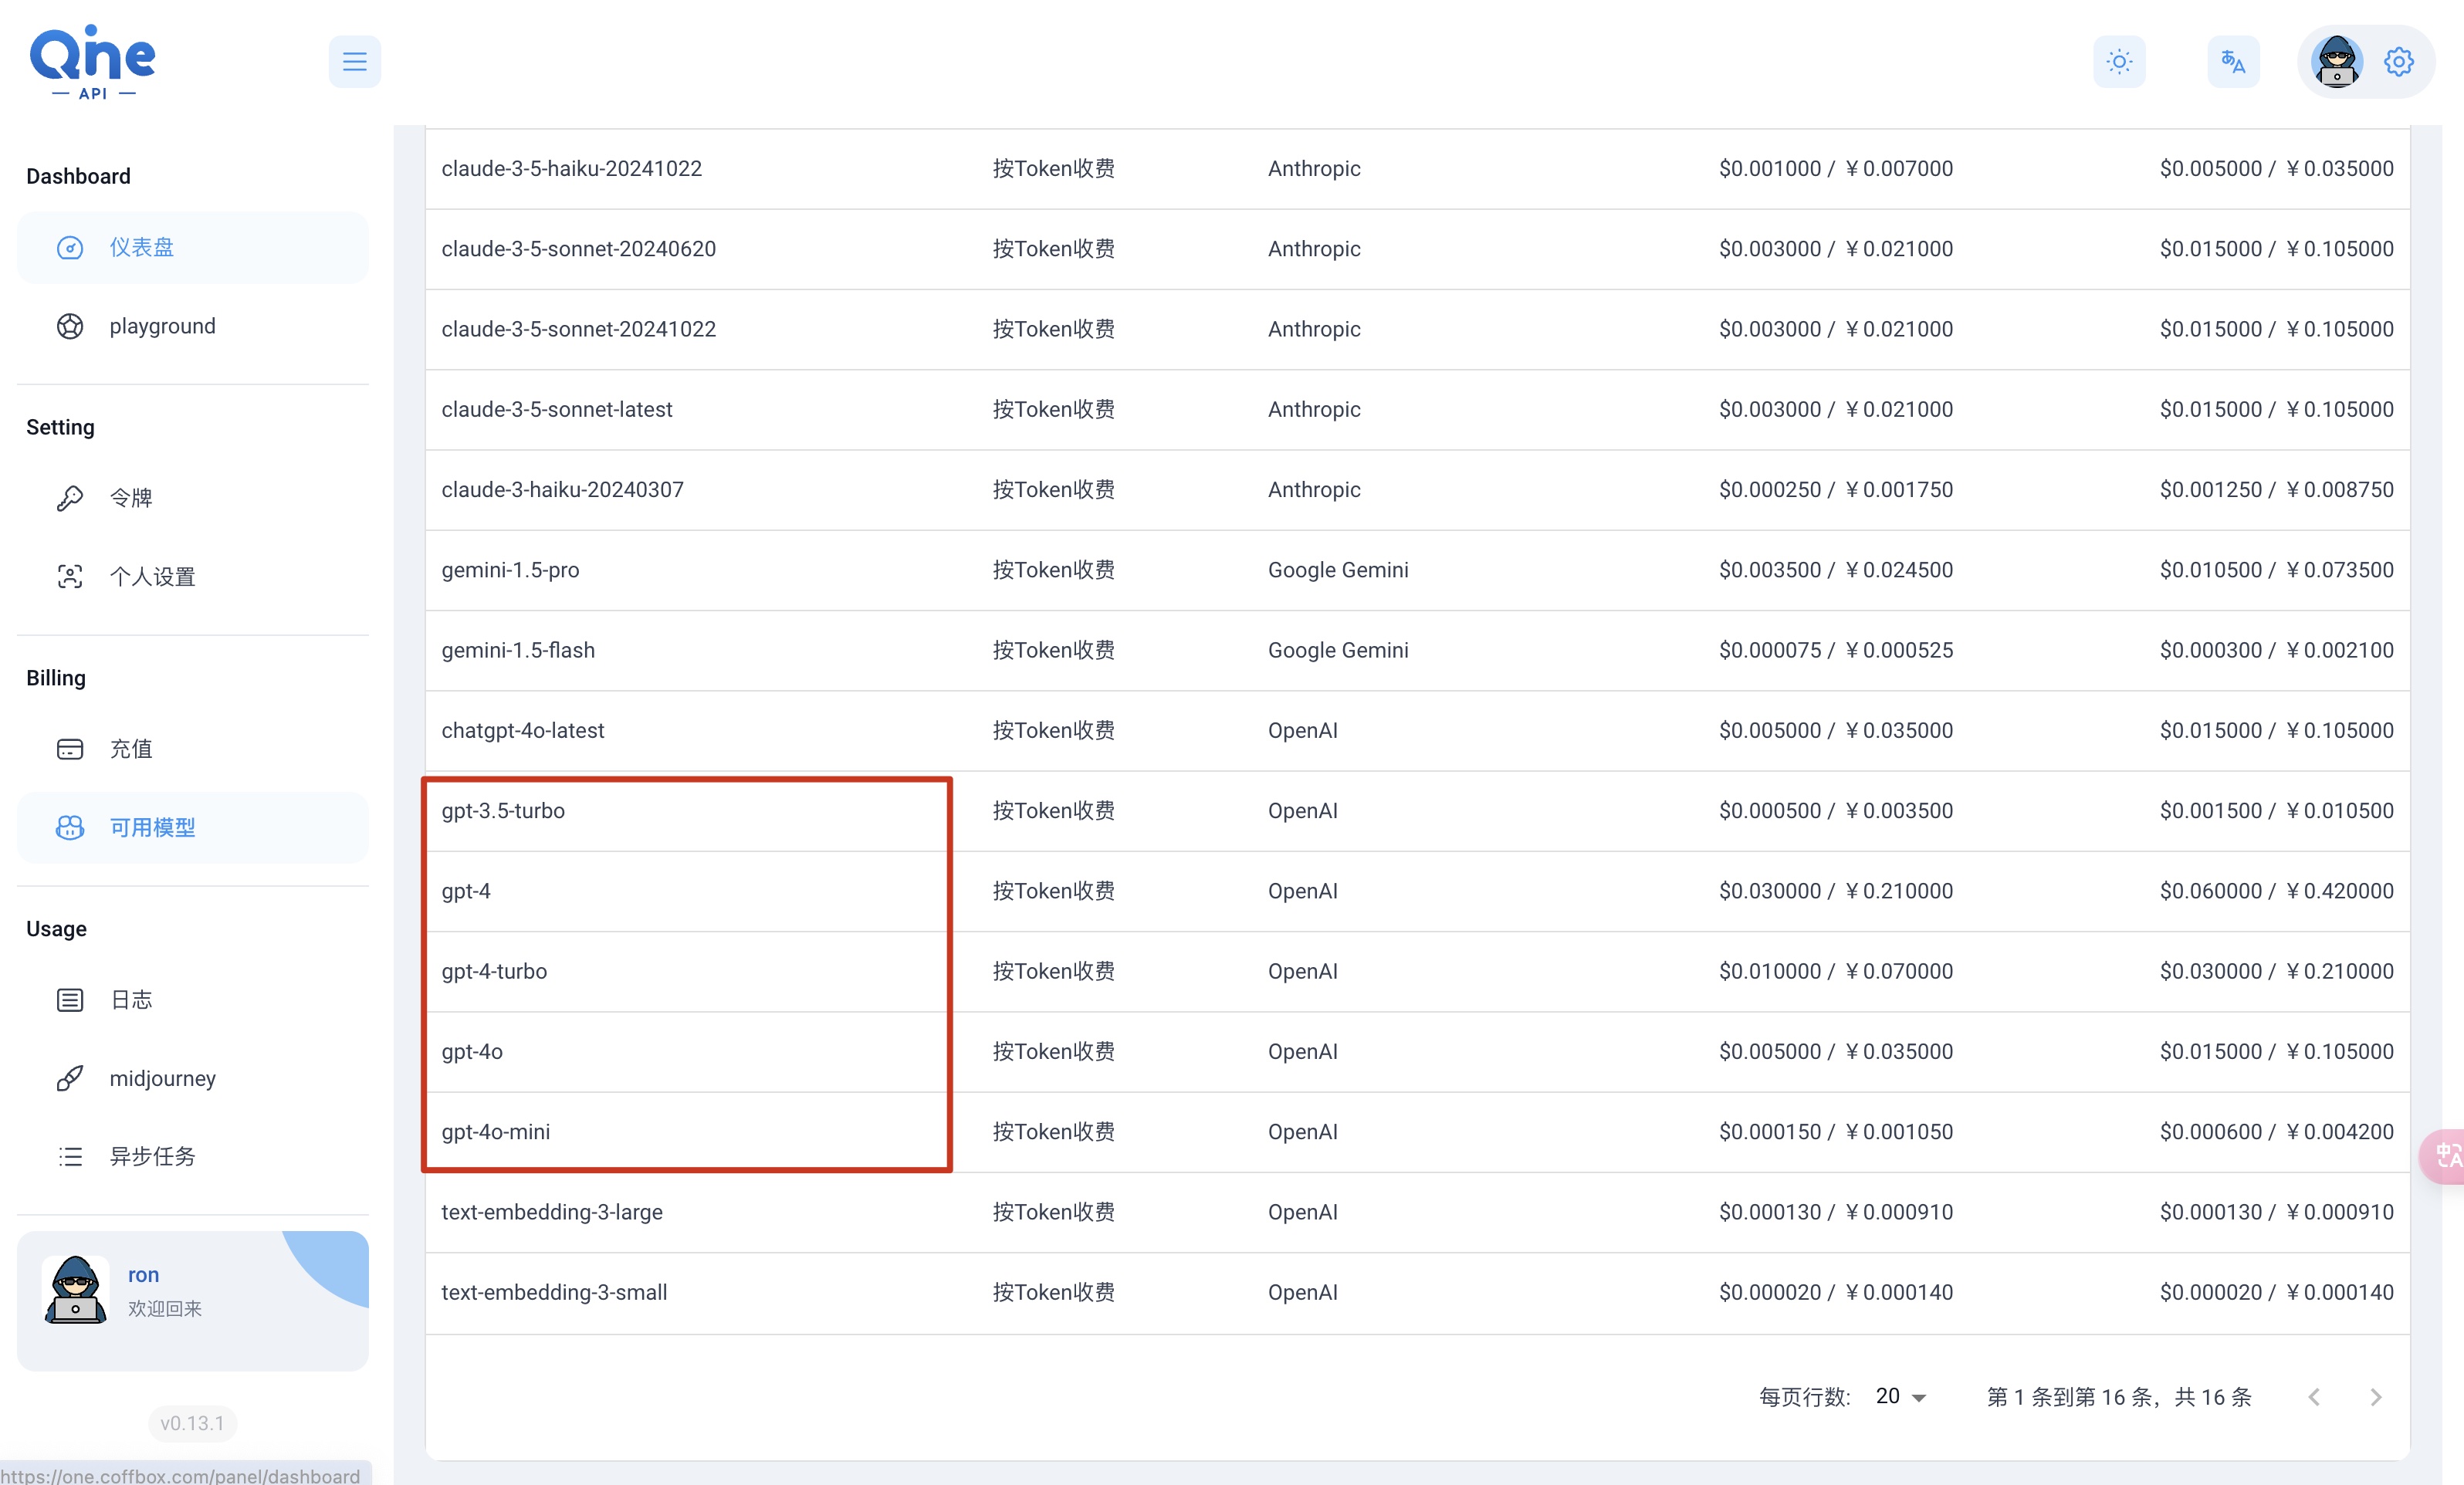
Task: Select the 可用模型 available models item
Action: point(193,827)
